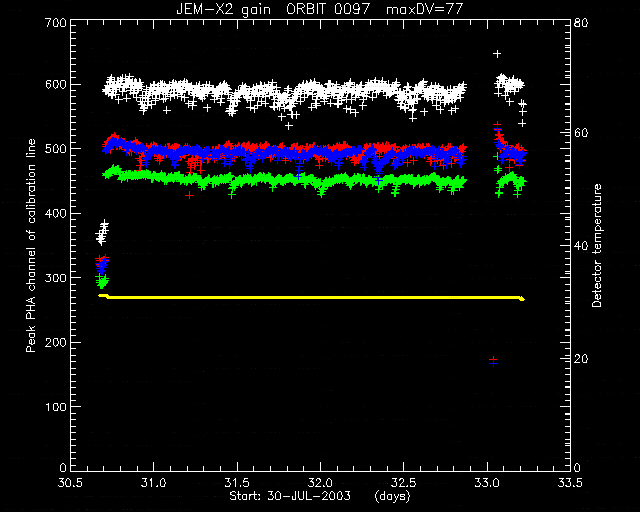The height and width of the screenshot is (512, 640).
Task: Click the 40 tick label on right axis
Action: 581,246
